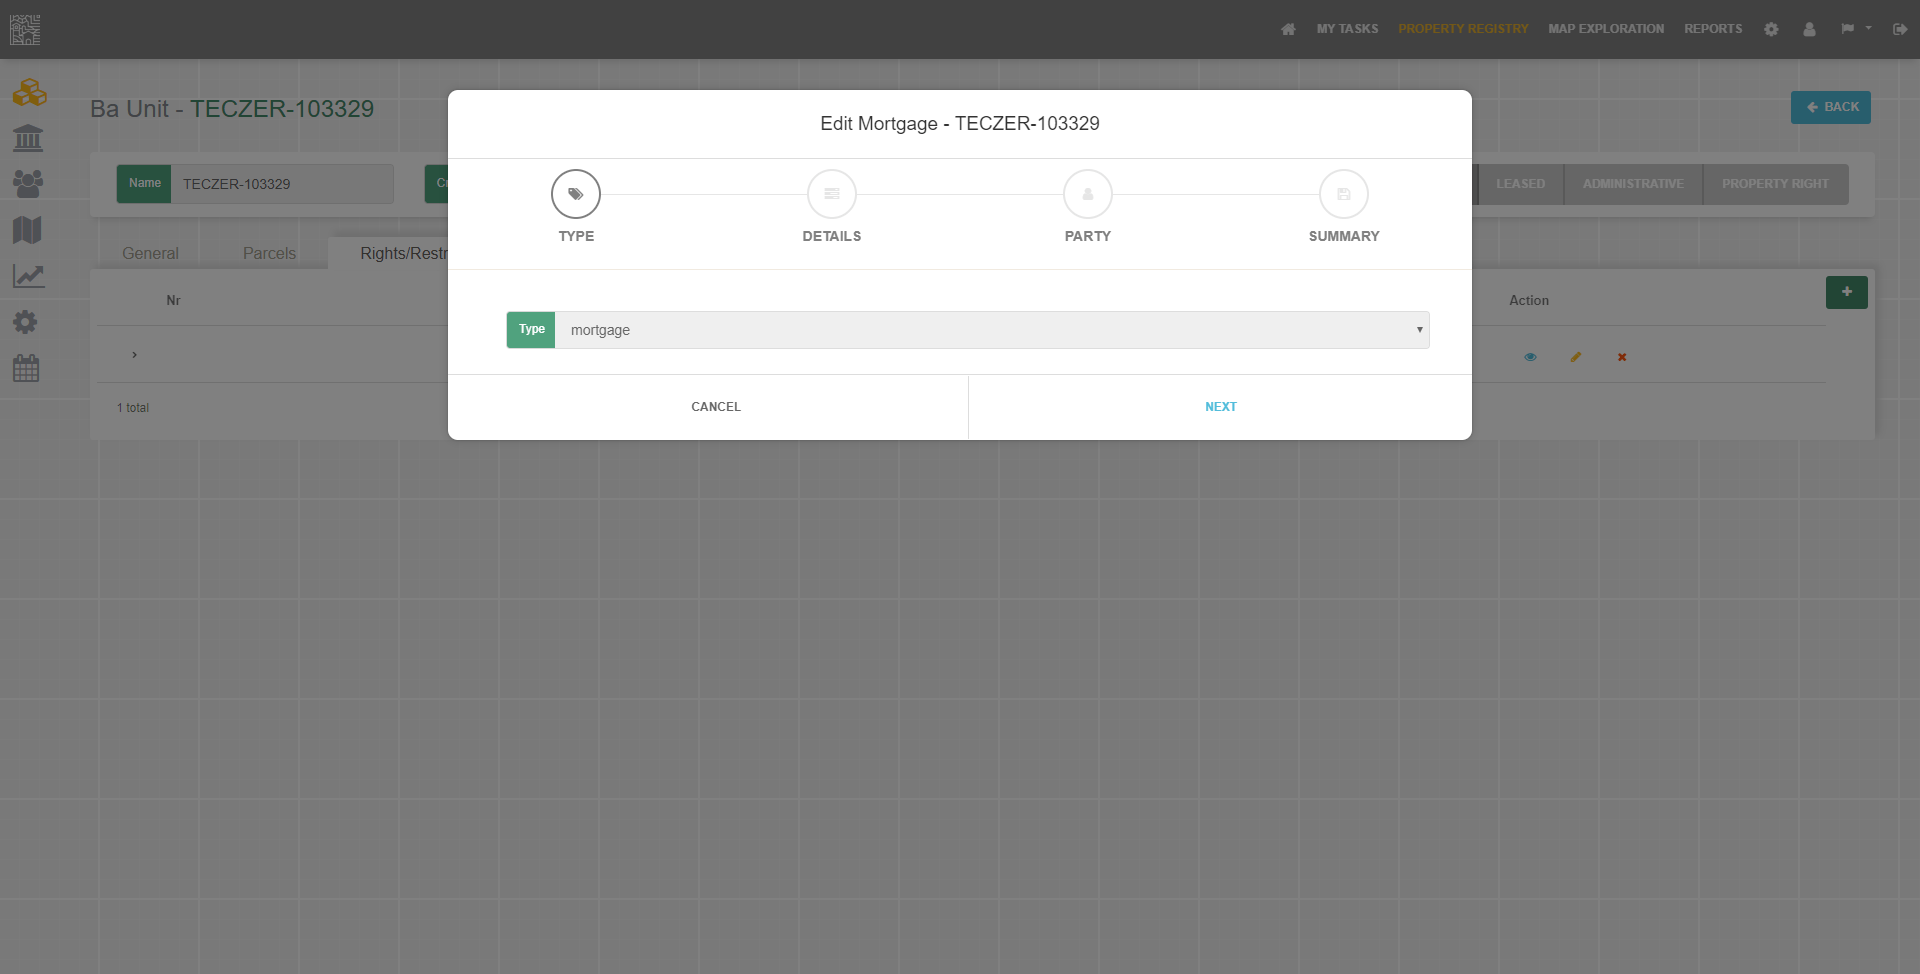This screenshot has height=974, width=1920.
Task: Click the TECZER-103329 Name input field
Action: [x=282, y=184]
